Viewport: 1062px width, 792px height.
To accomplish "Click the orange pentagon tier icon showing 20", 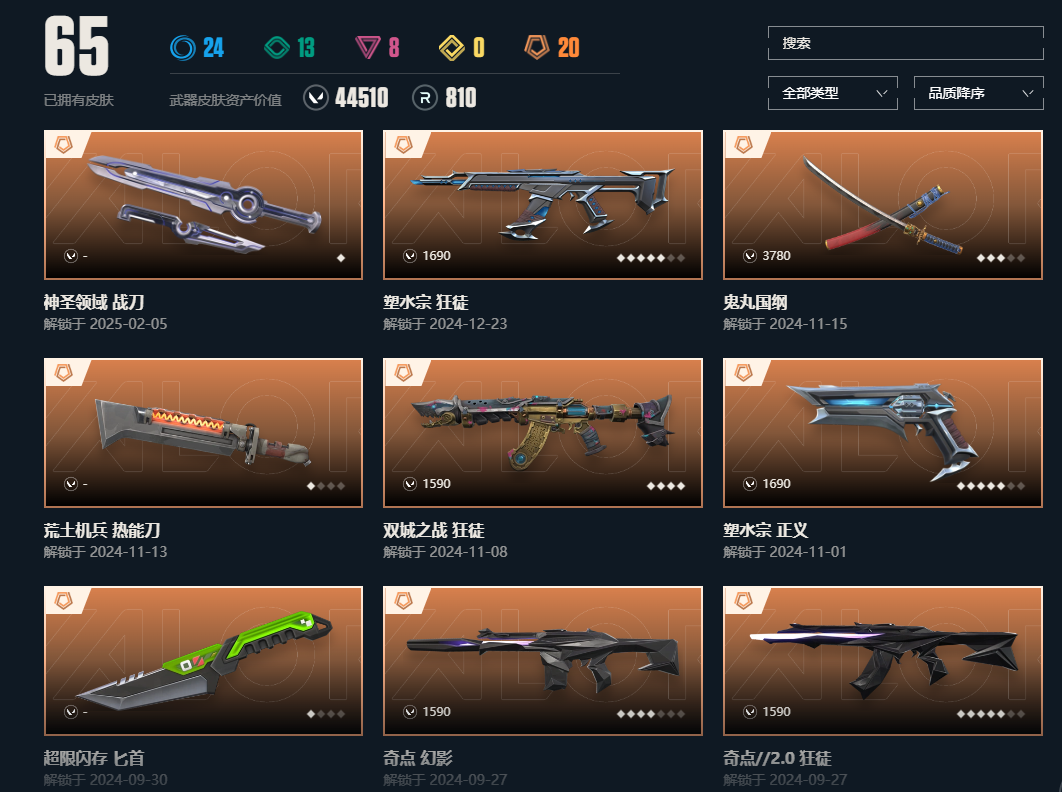I will click(536, 47).
